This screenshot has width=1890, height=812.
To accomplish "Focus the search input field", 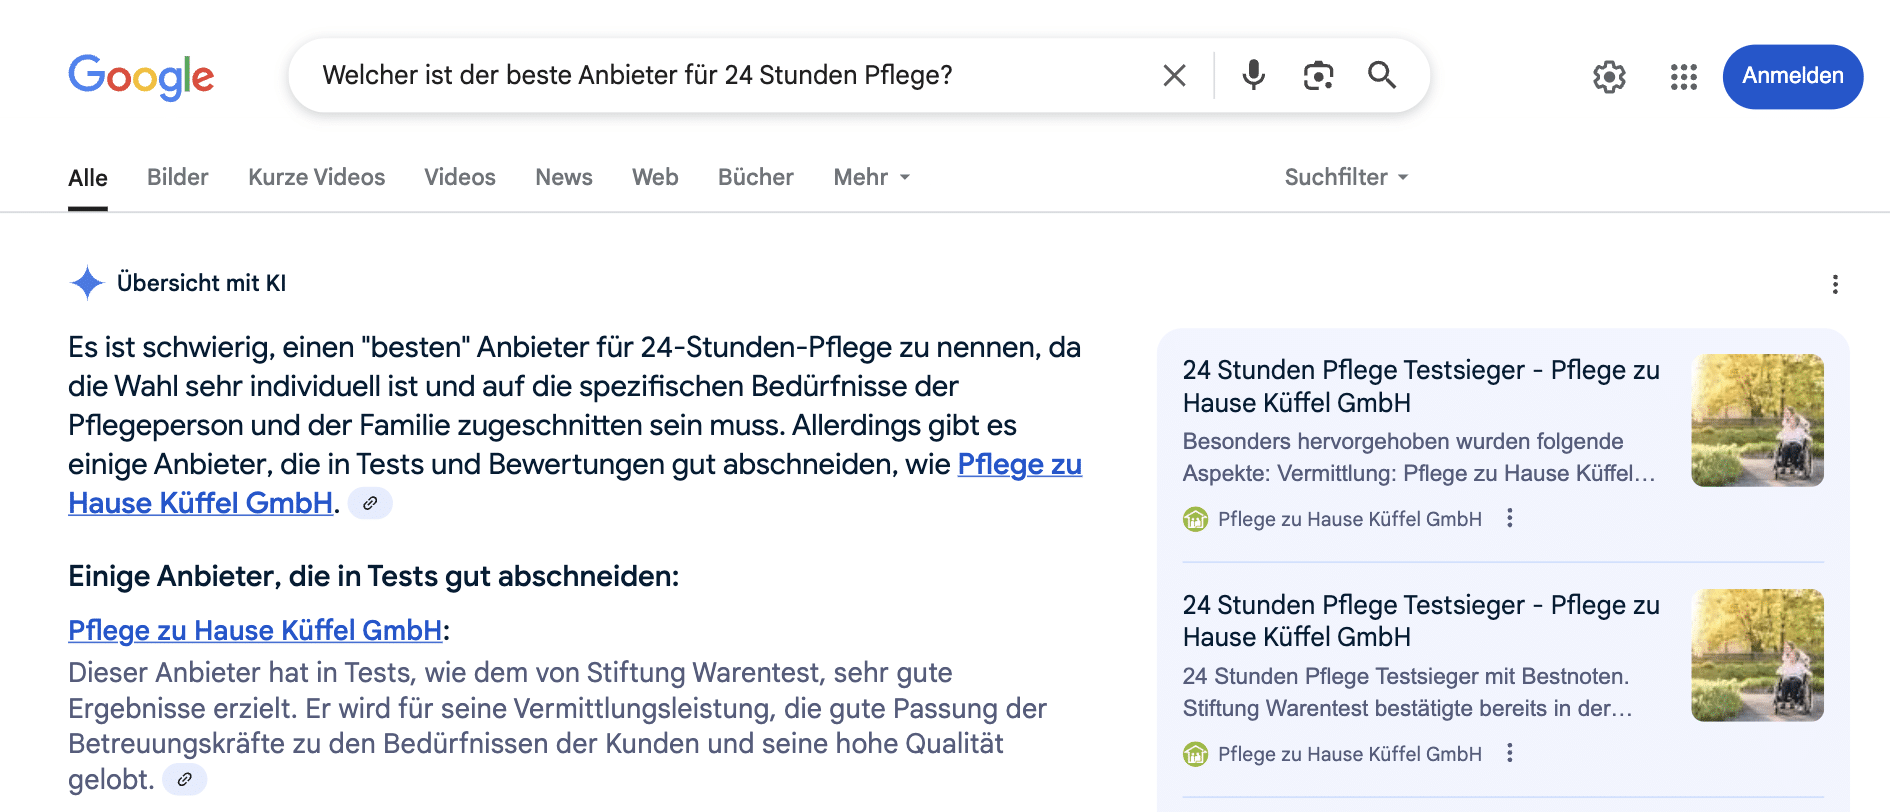I will click(735, 75).
